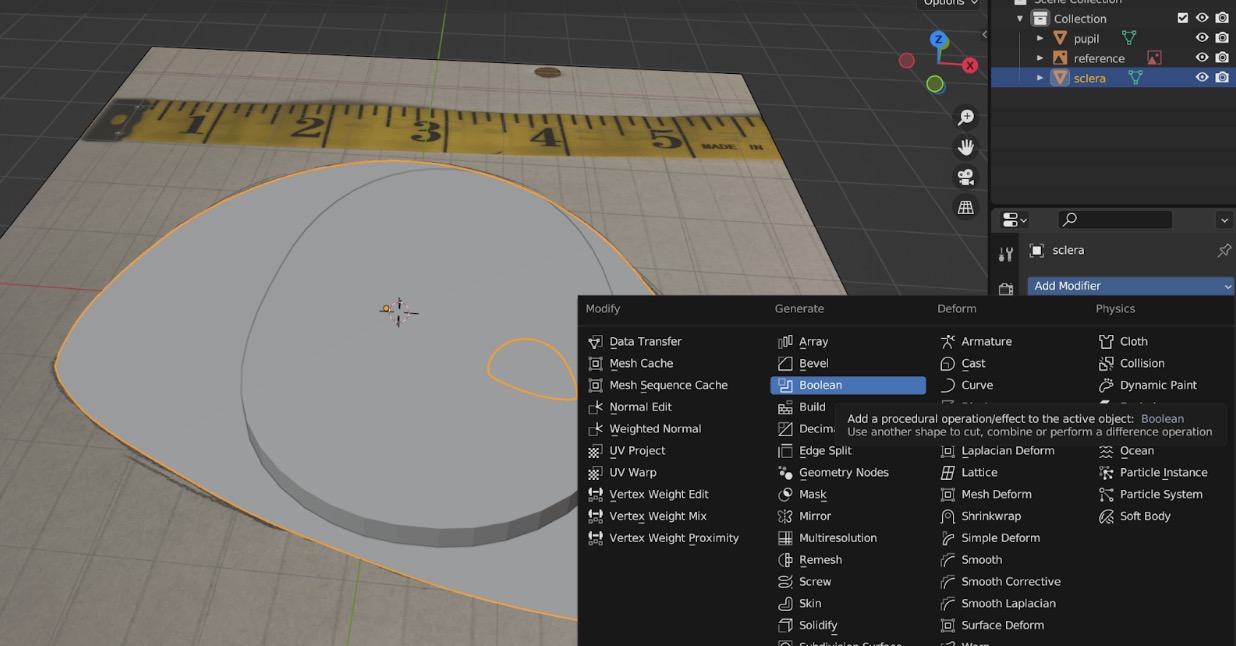Expand the sclera object tree
Viewport: 1236px width, 646px height.
(1040, 77)
